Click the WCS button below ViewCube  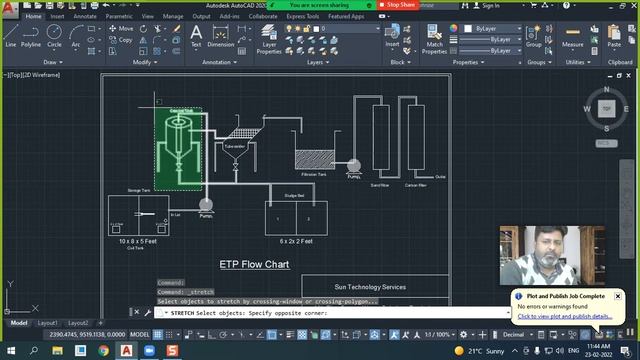pos(607,143)
